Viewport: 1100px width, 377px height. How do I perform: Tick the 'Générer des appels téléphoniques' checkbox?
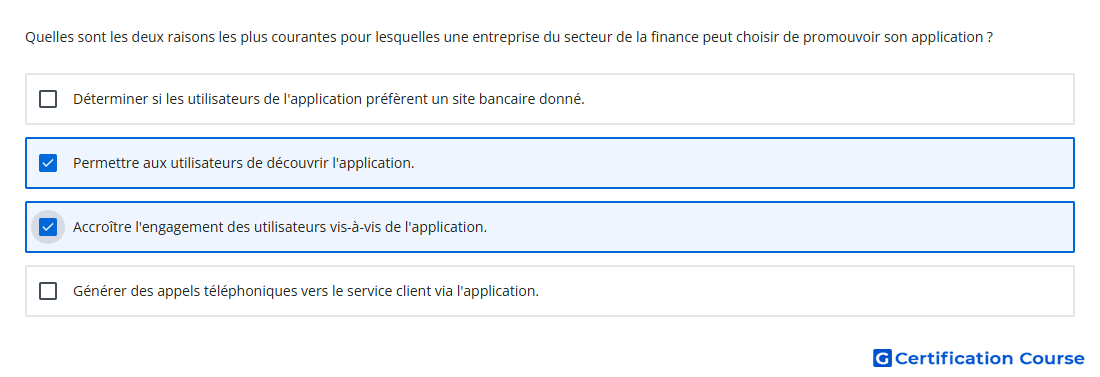(x=48, y=291)
